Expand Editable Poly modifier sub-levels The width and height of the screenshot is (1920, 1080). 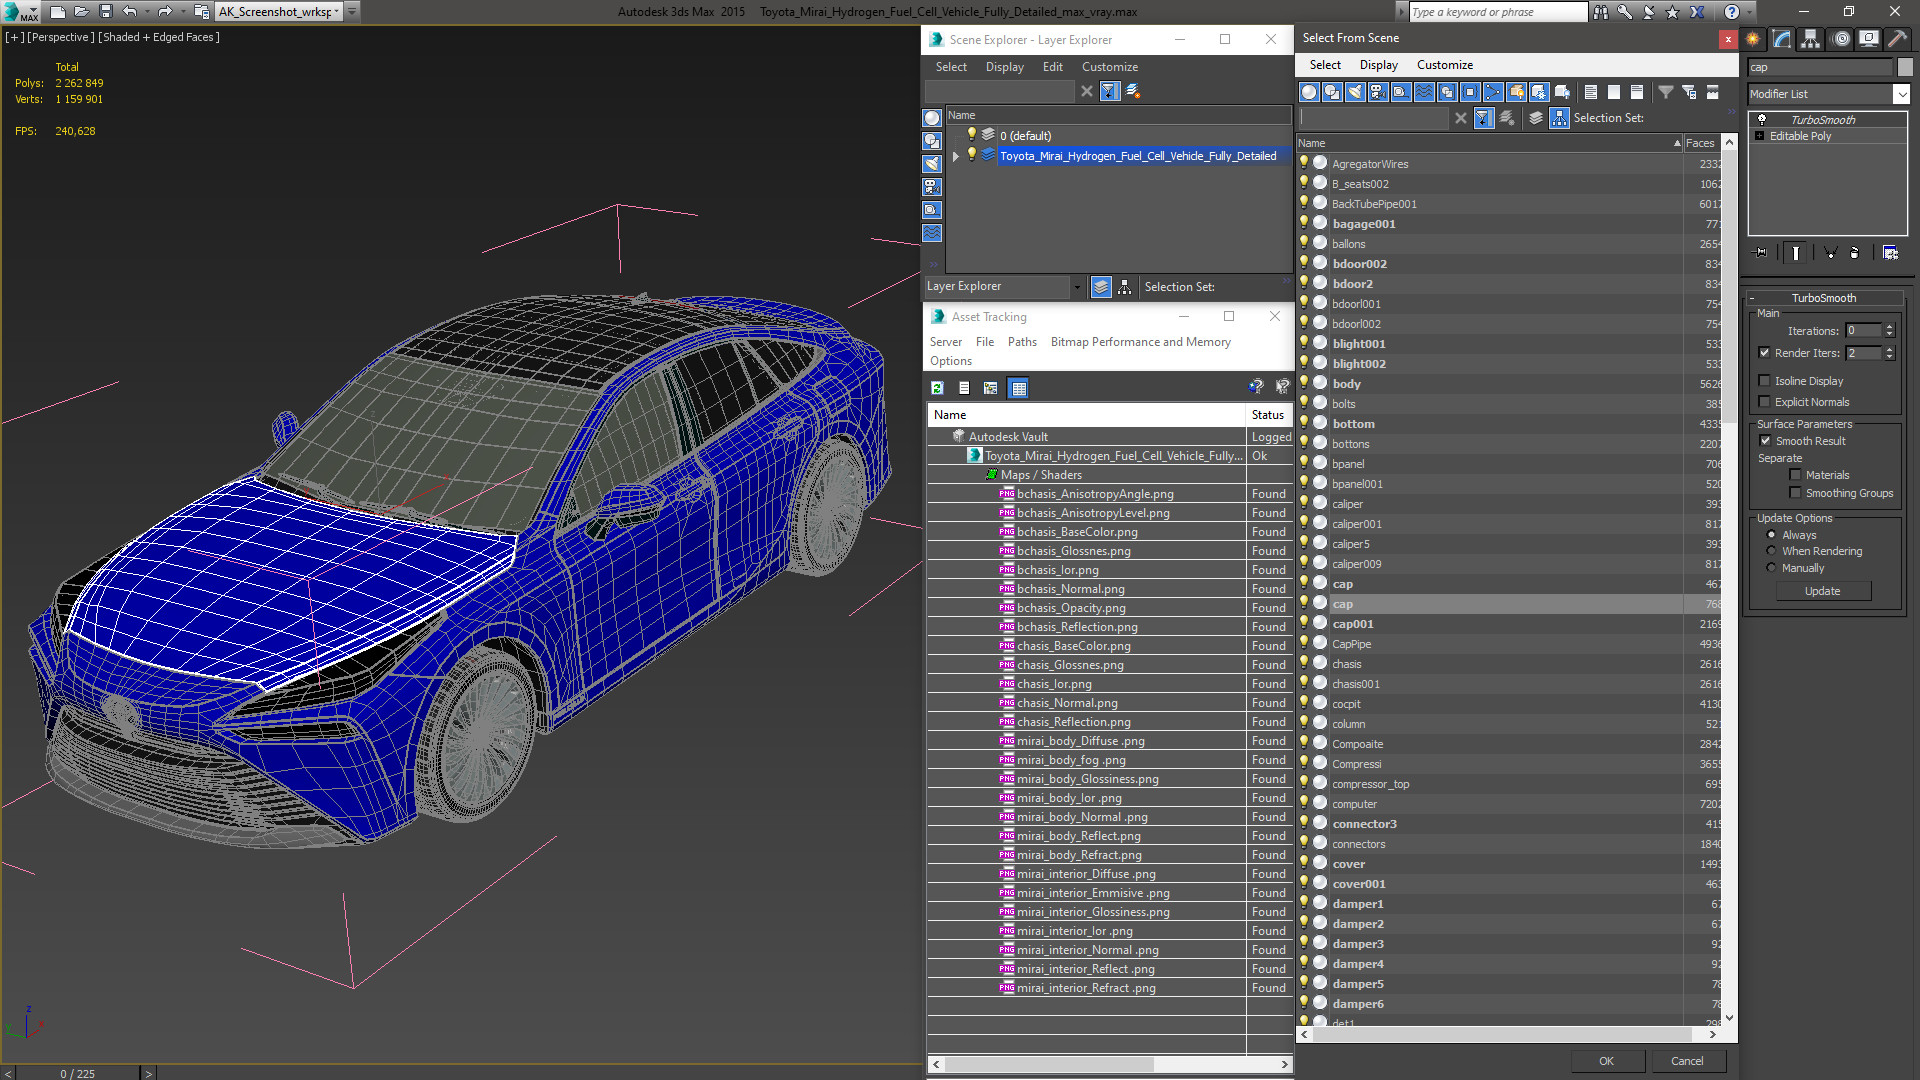click(x=1759, y=136)
